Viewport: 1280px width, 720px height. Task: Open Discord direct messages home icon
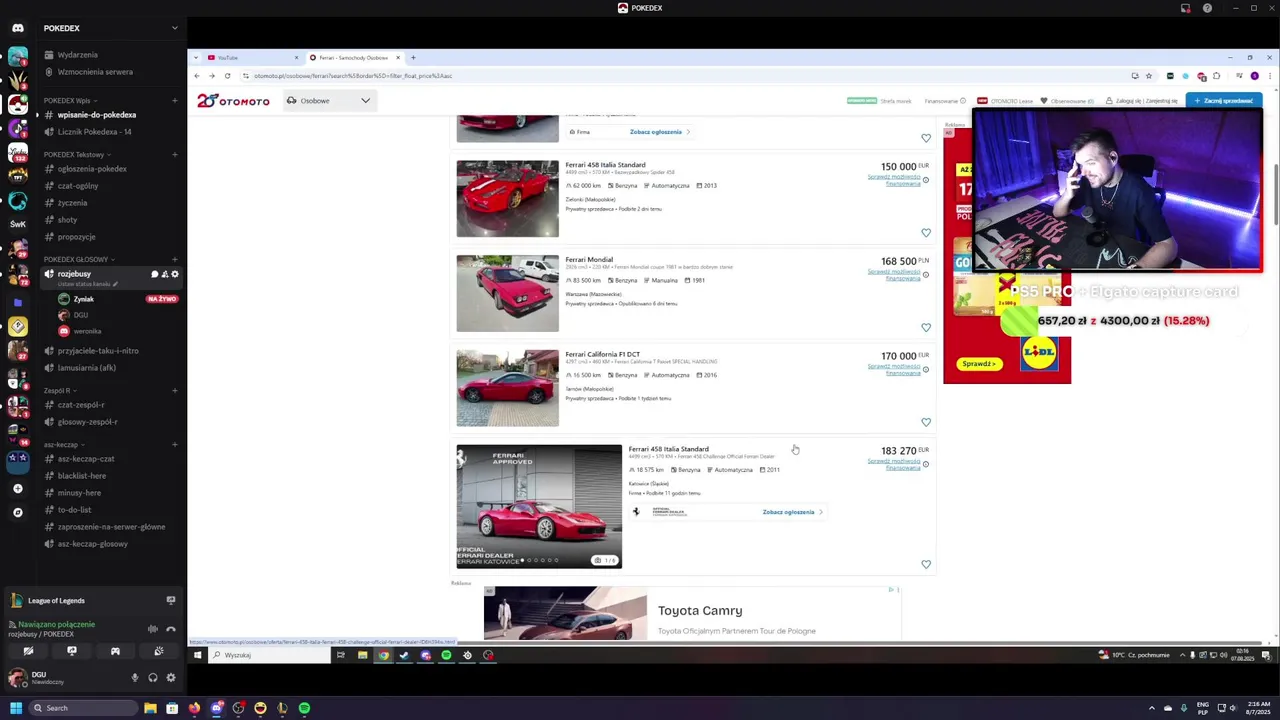(18, 28)
